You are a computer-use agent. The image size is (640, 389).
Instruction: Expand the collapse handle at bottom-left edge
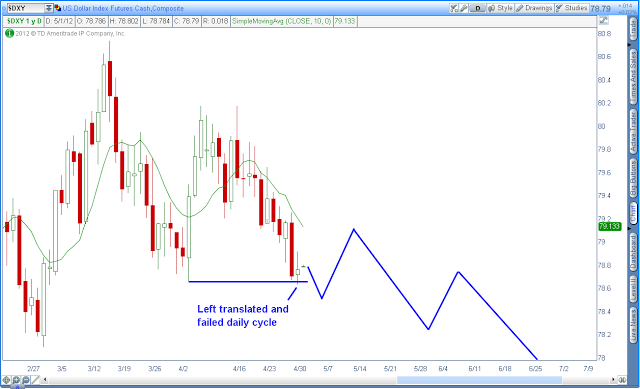pyautogui.click(x=18, y=387)
